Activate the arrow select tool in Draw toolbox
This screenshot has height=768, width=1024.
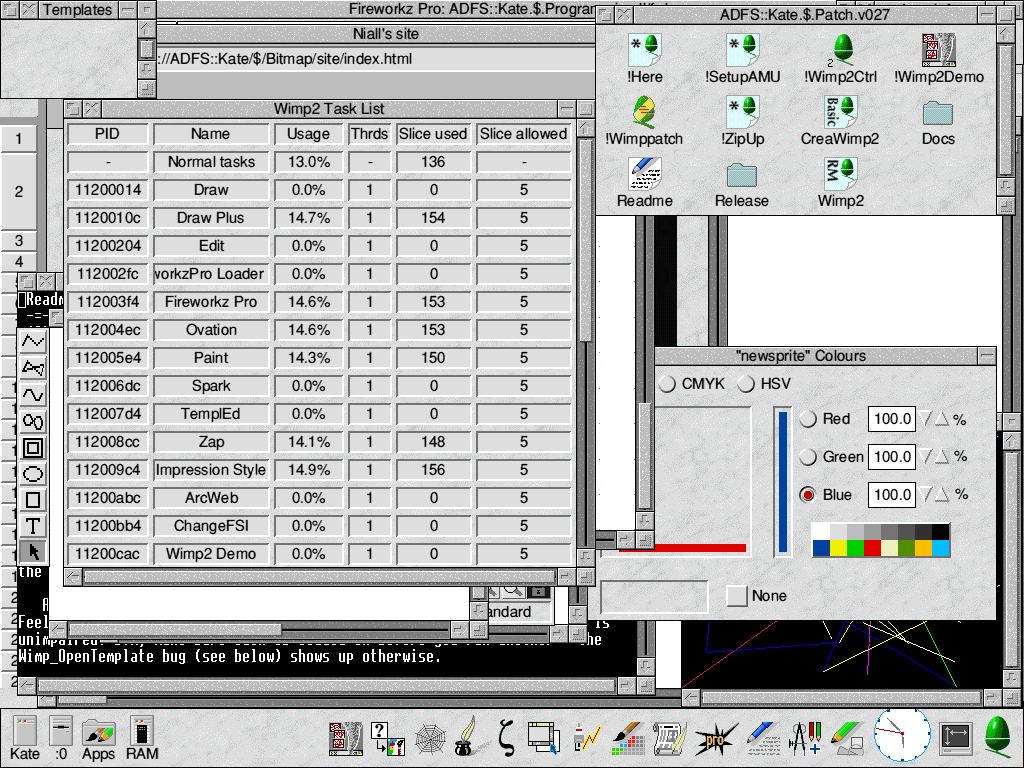33,552
